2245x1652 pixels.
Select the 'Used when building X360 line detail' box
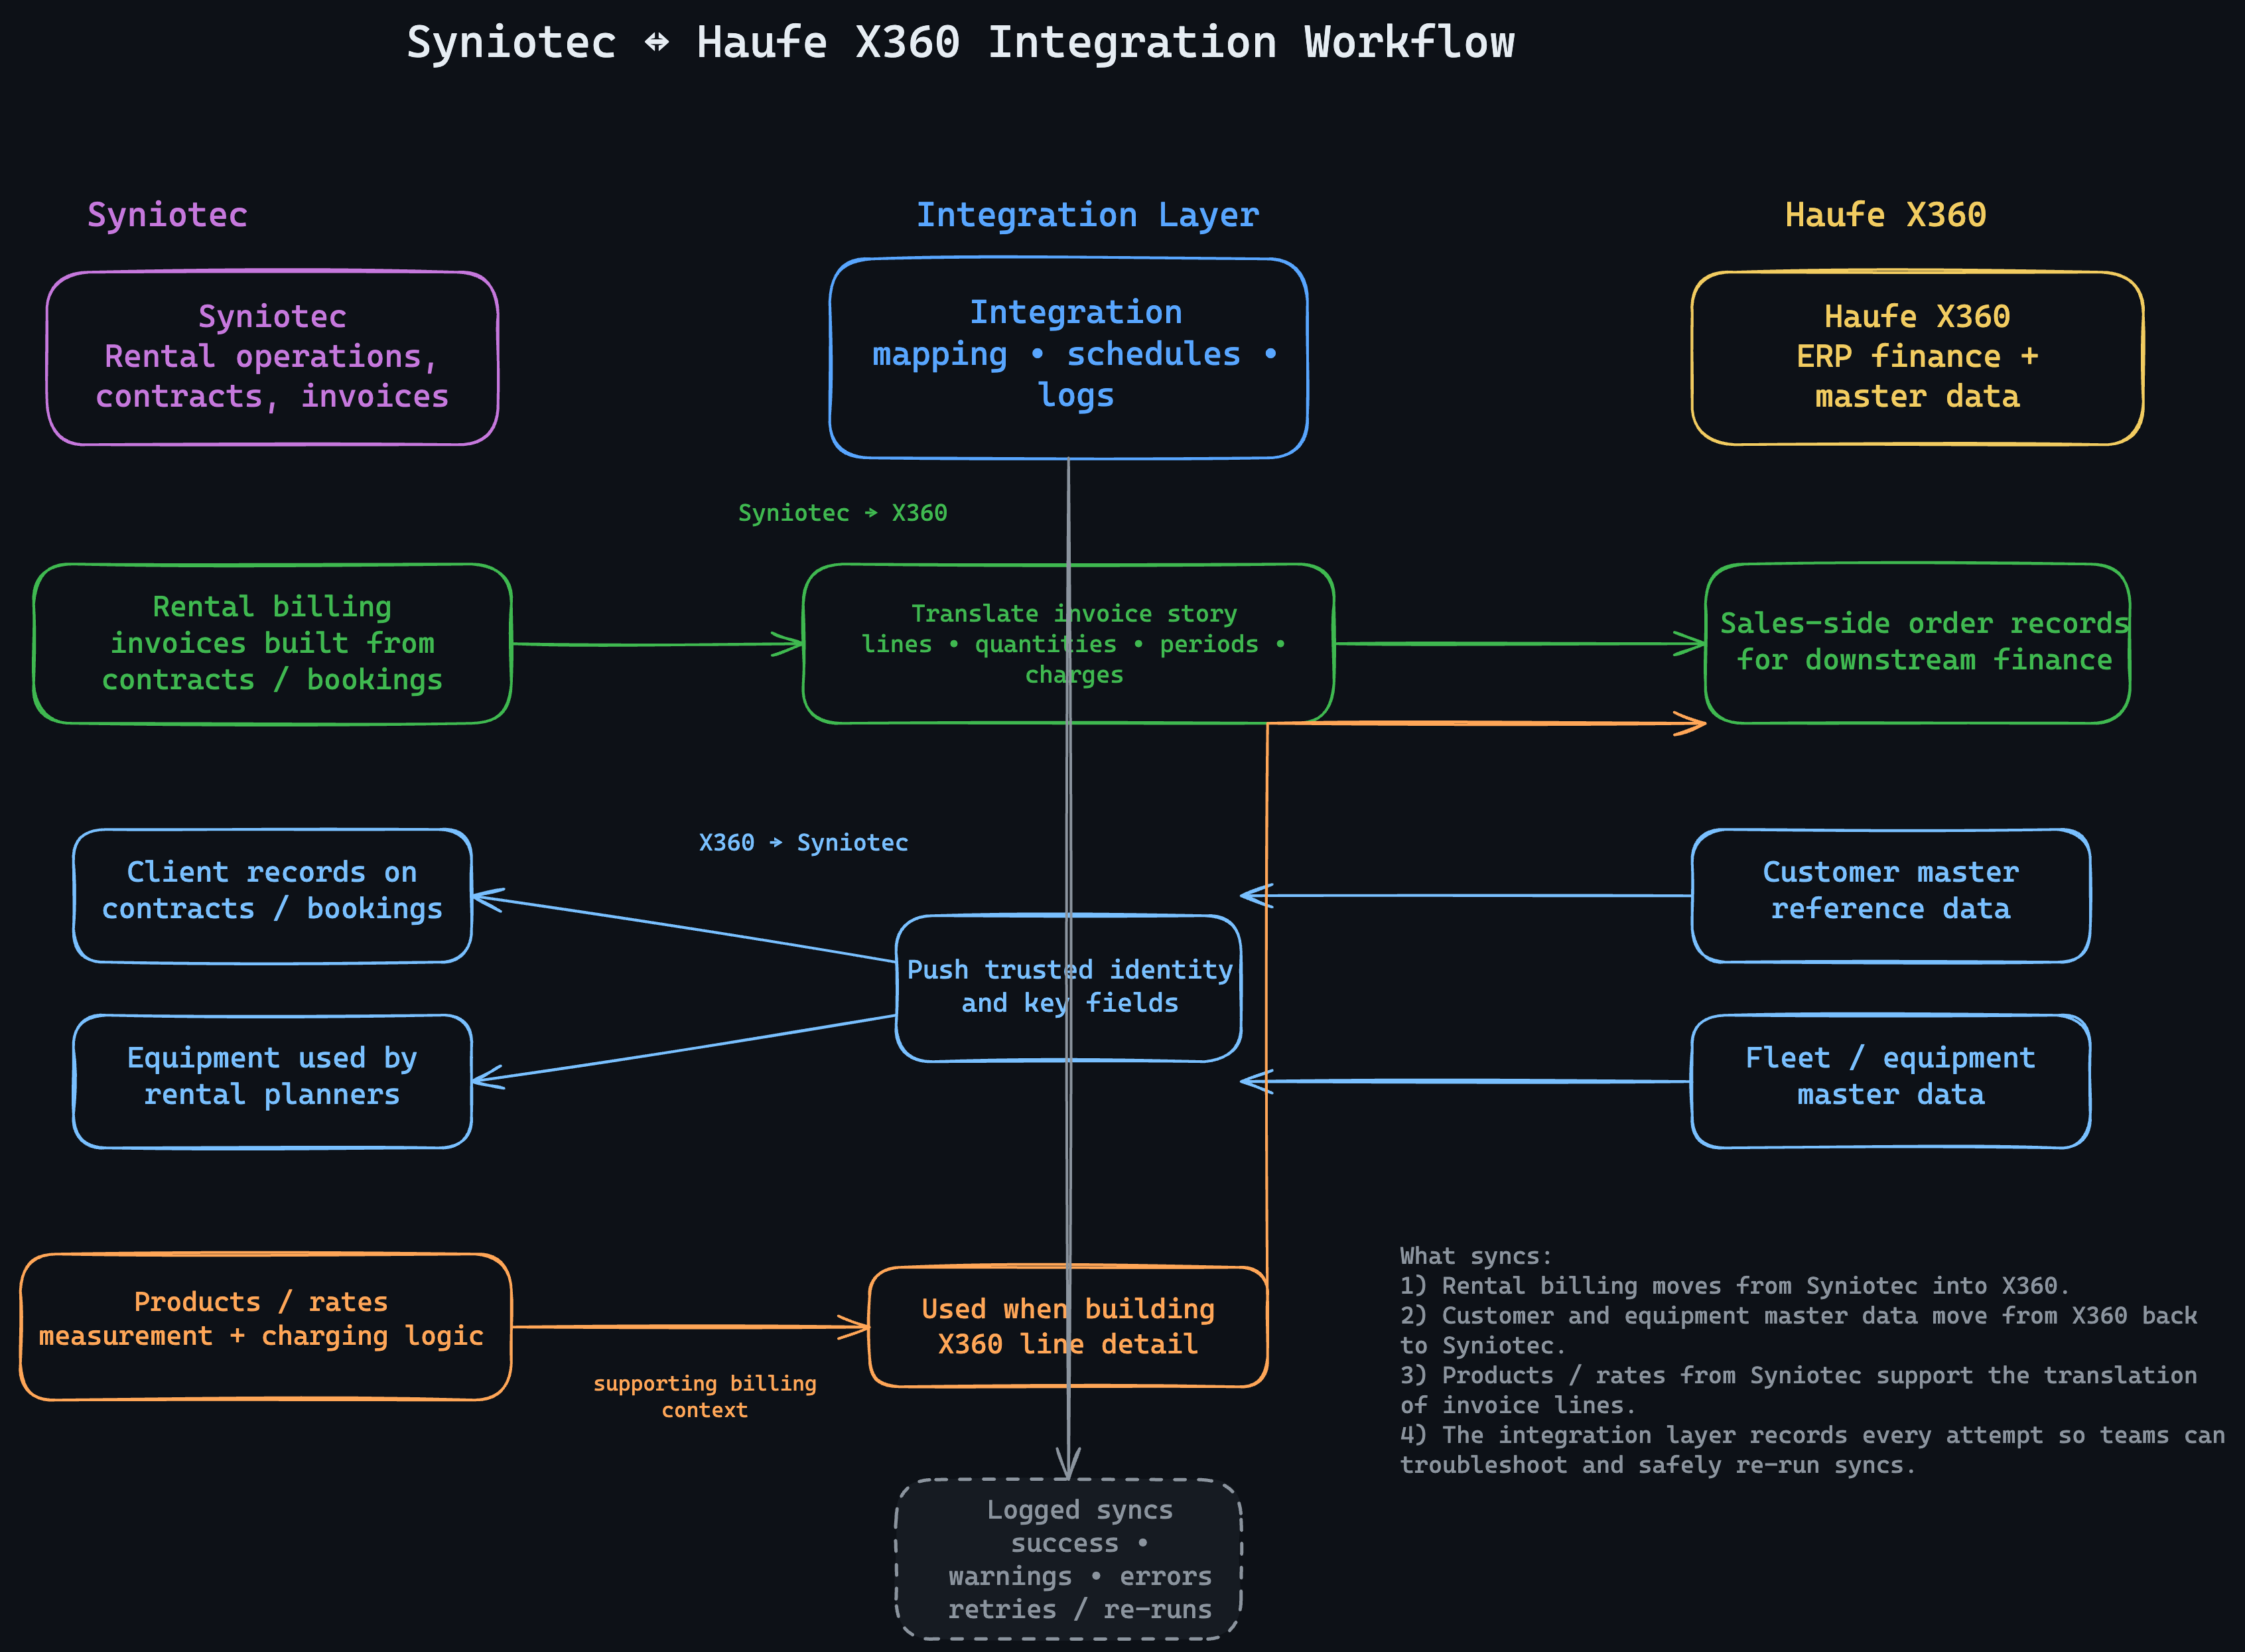tap(1068, 1327)
